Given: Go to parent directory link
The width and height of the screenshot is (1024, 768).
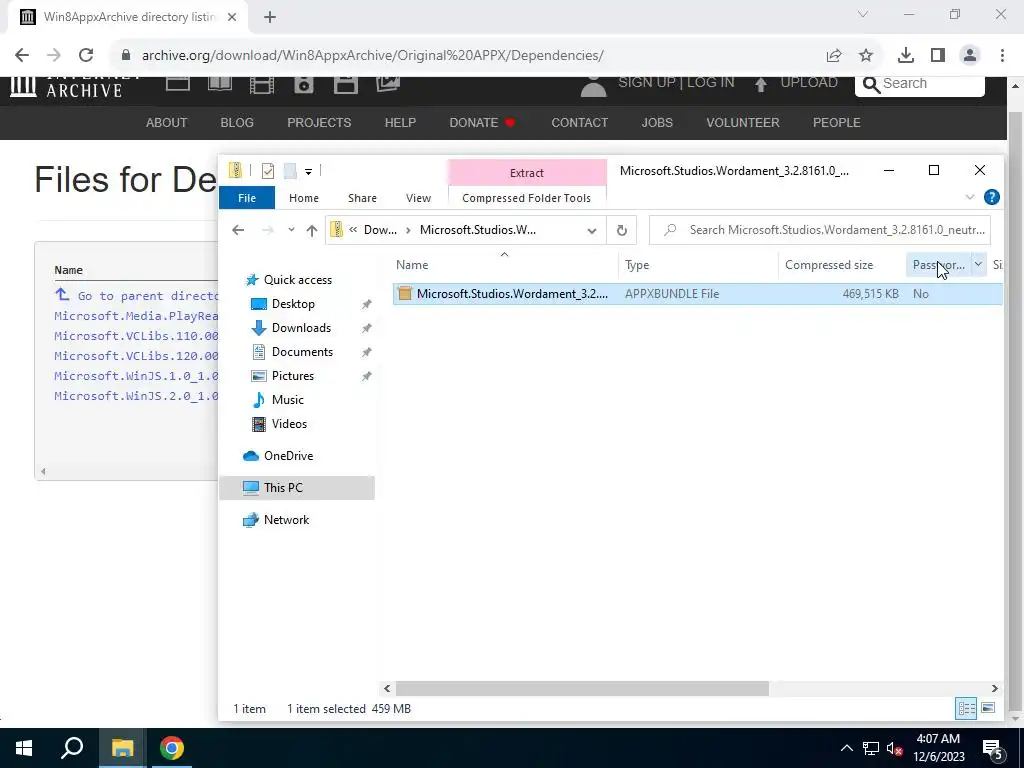Looking at the screenshot, I should click(136, 295).
